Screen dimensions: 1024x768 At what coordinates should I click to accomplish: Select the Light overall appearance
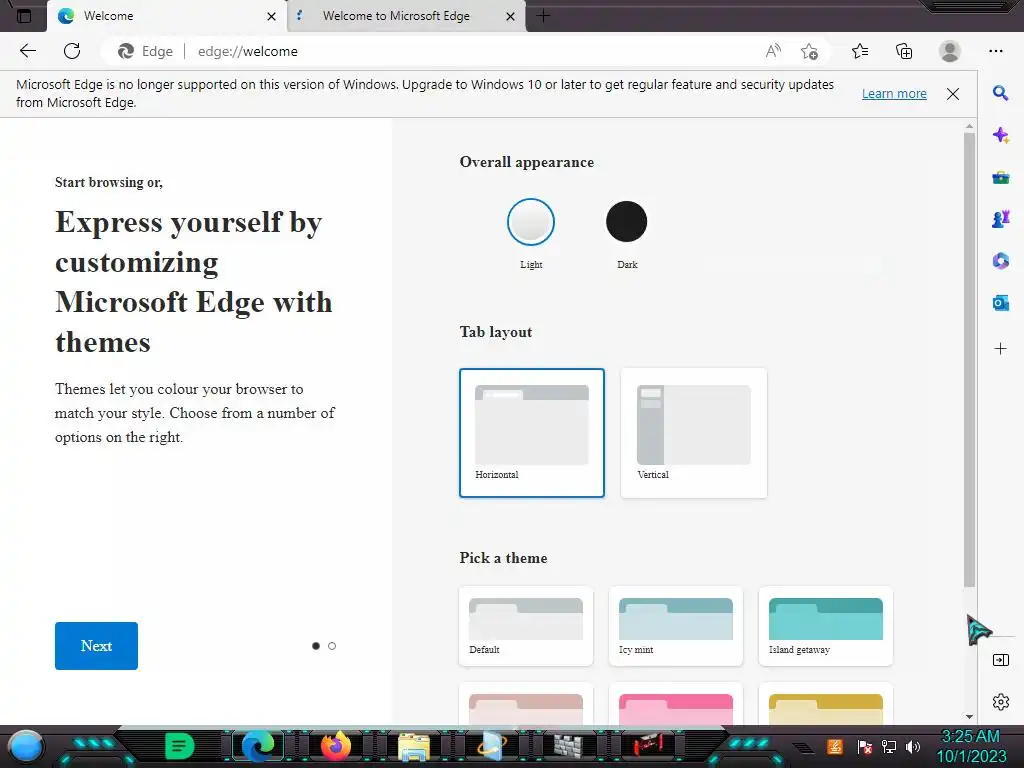coord(531,222)
